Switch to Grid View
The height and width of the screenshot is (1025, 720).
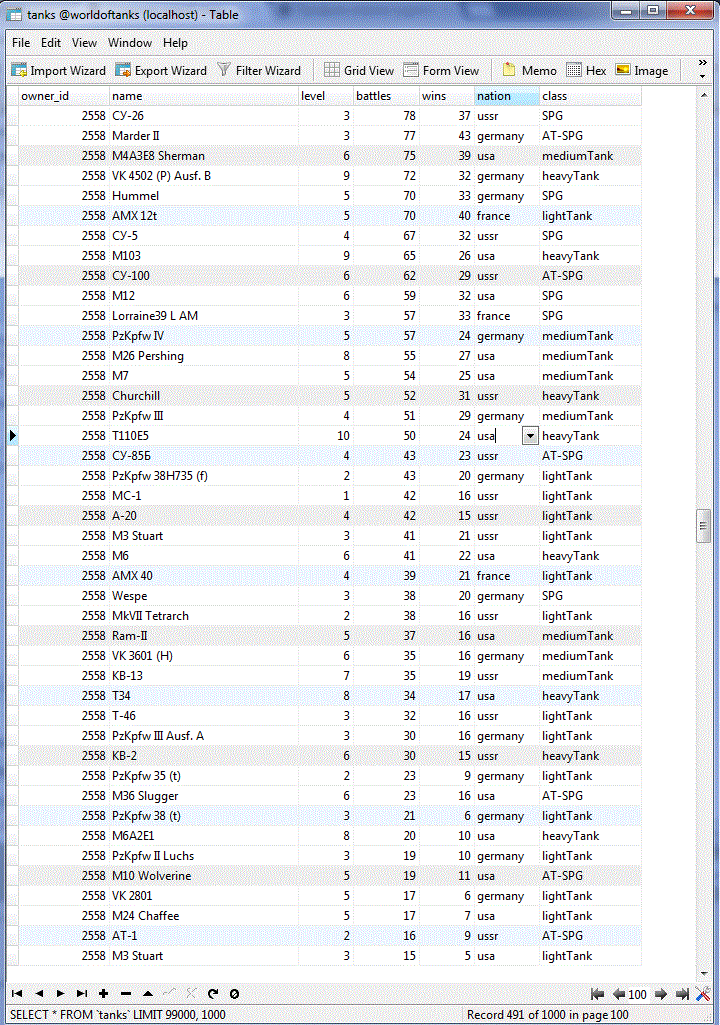point(359,70)
